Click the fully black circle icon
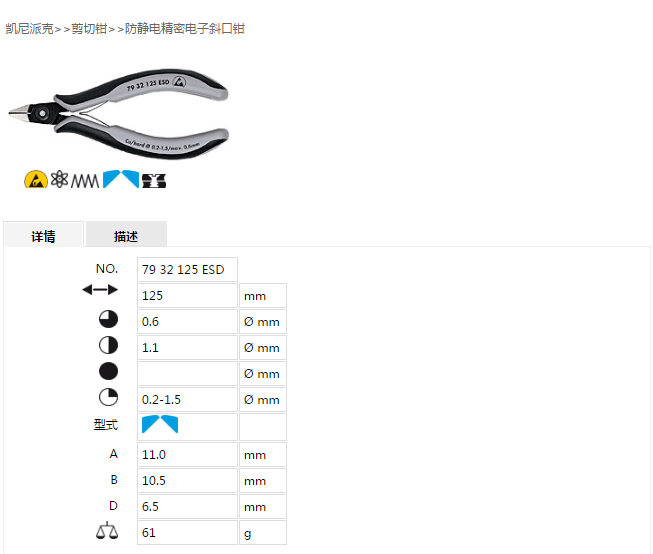 click(108, 371)
